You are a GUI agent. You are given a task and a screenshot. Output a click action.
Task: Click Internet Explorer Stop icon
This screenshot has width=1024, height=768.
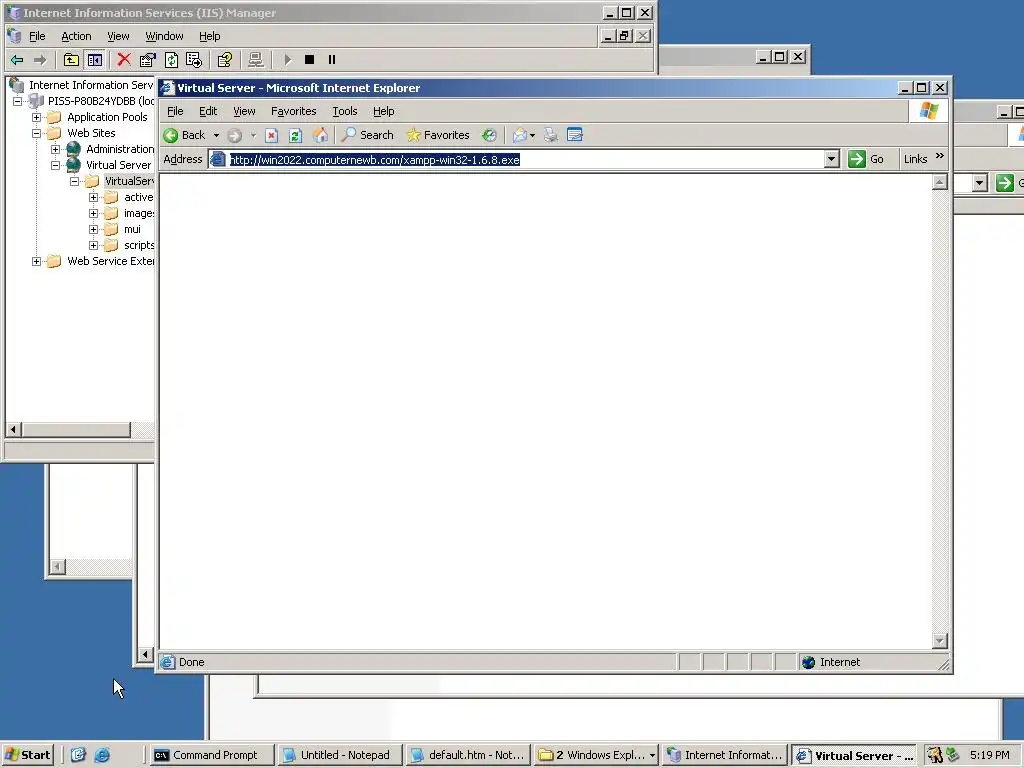point(272,136)
